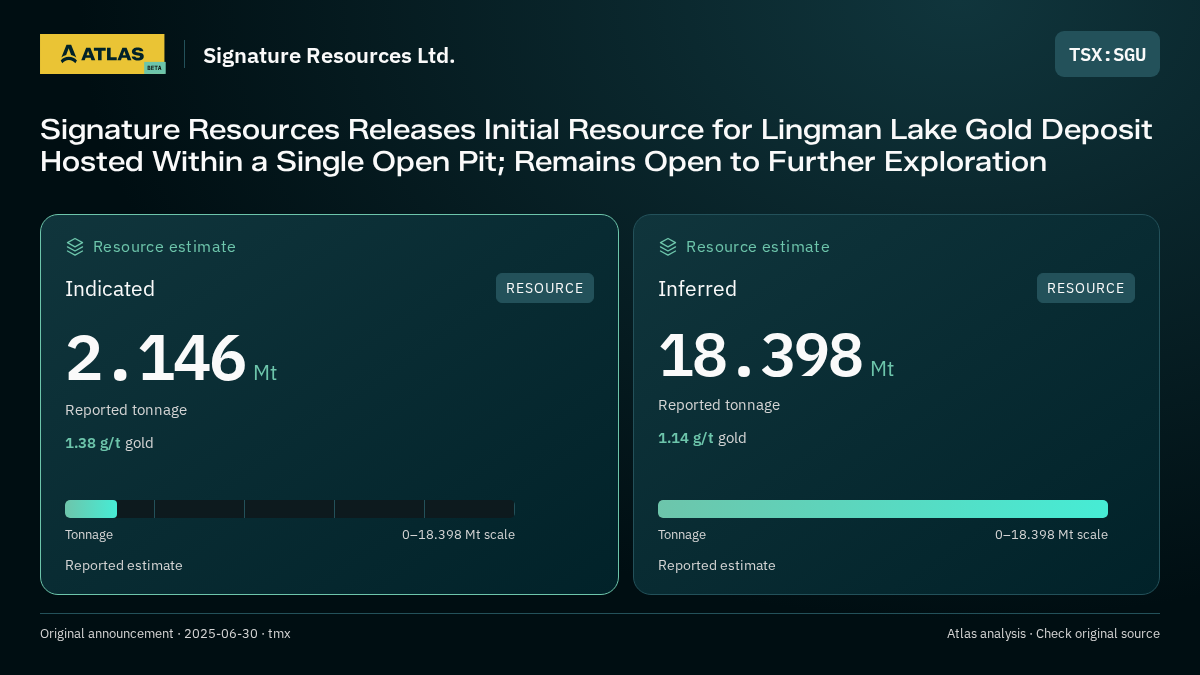
Task: Click the scale label in Indicated card
Action: click(458, 535)
